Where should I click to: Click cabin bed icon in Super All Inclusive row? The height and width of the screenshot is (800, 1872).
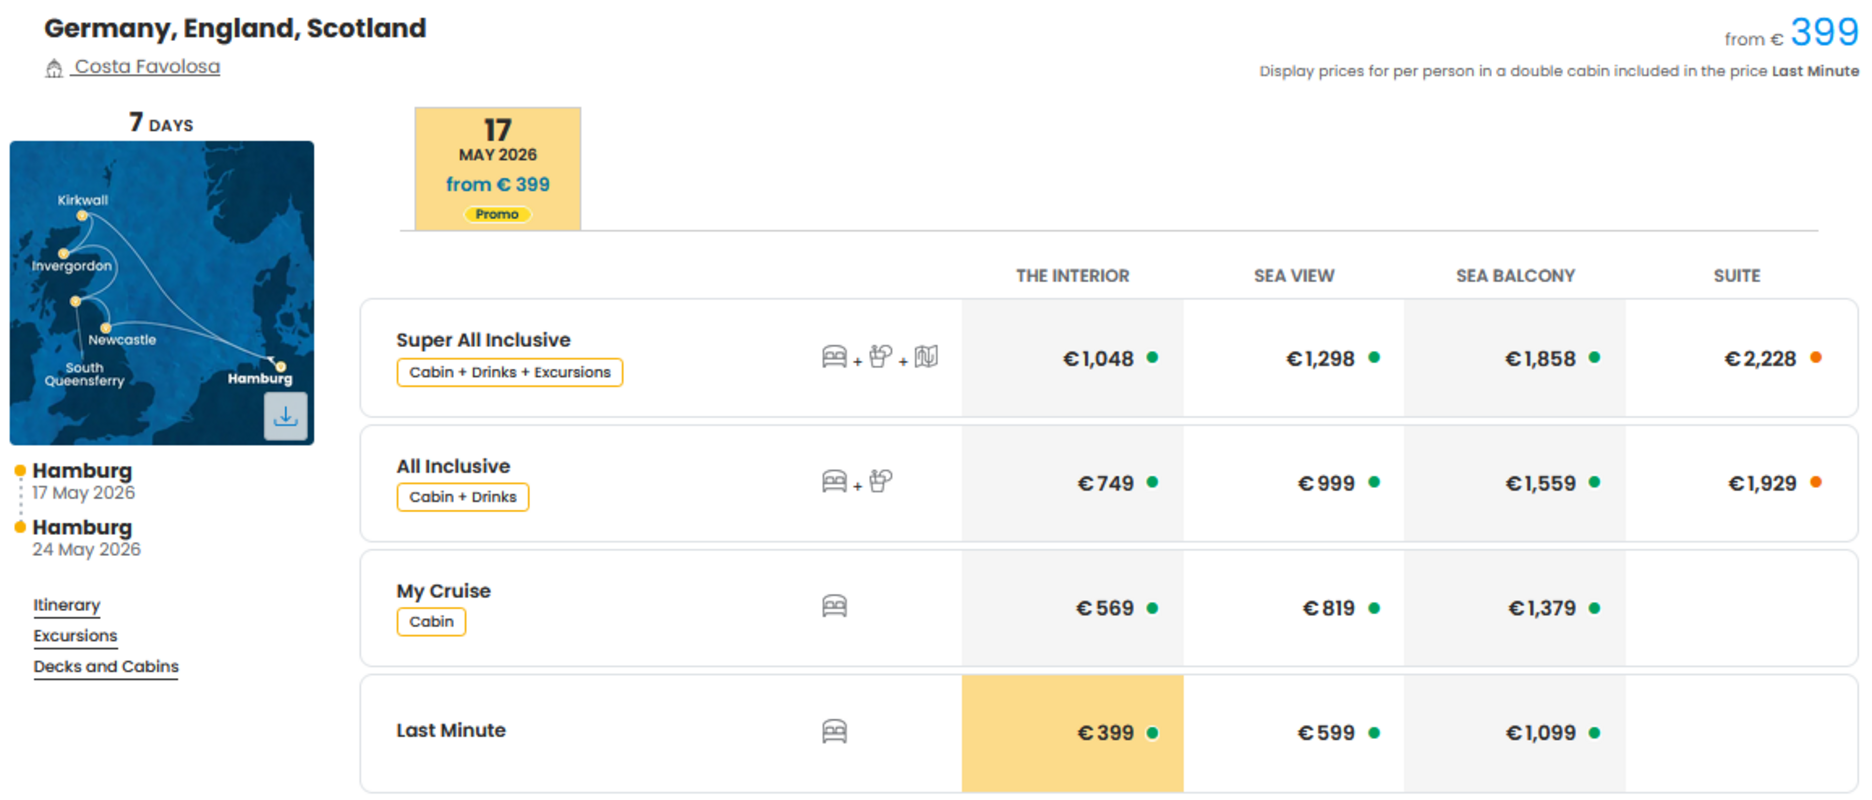834,357
